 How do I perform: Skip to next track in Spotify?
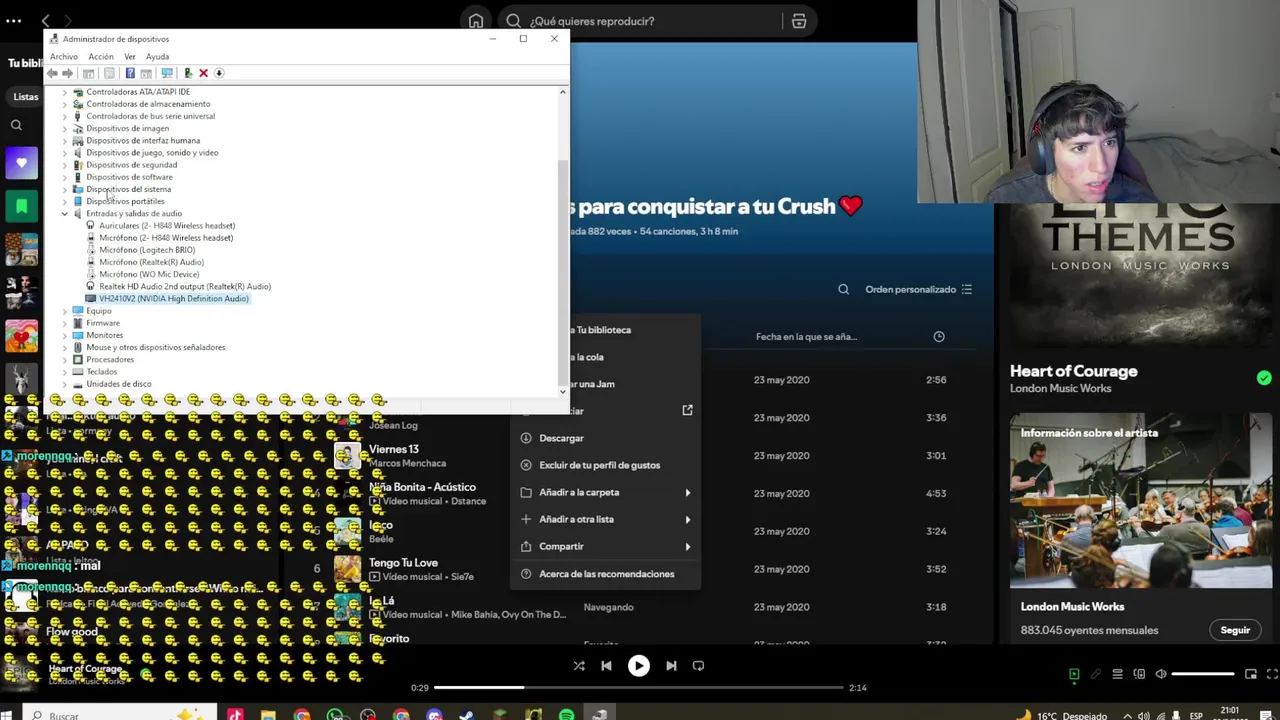click(x=671, y=666)
